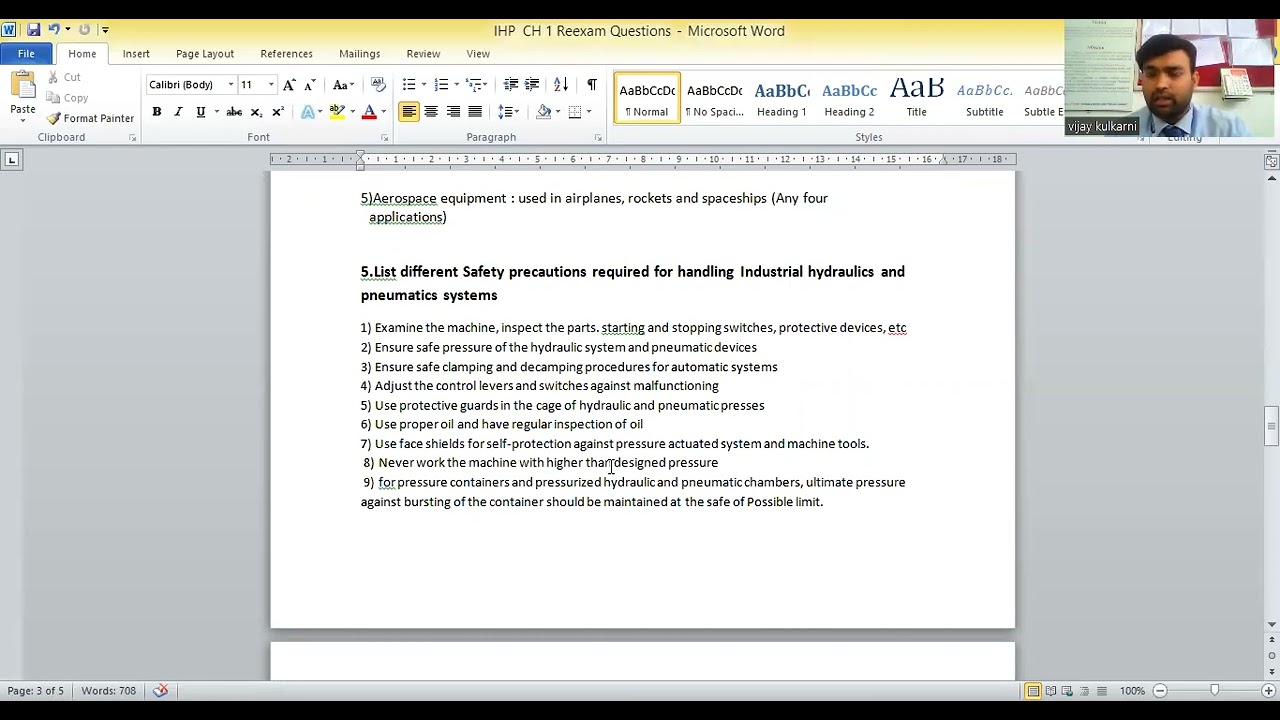Screen dimensions: 1280x720
Task: Decrease paragraph indent
Action: pos(511,85)
